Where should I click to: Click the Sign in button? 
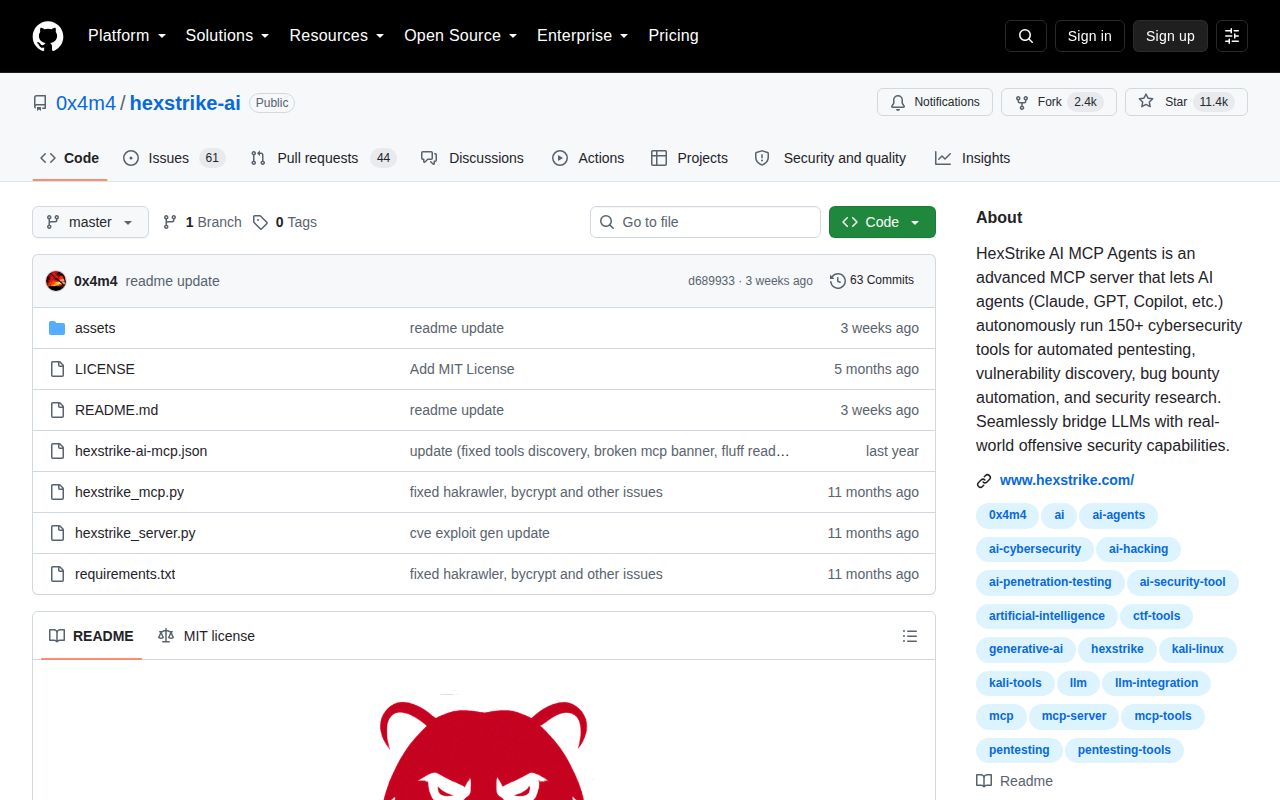point(1089,36)
